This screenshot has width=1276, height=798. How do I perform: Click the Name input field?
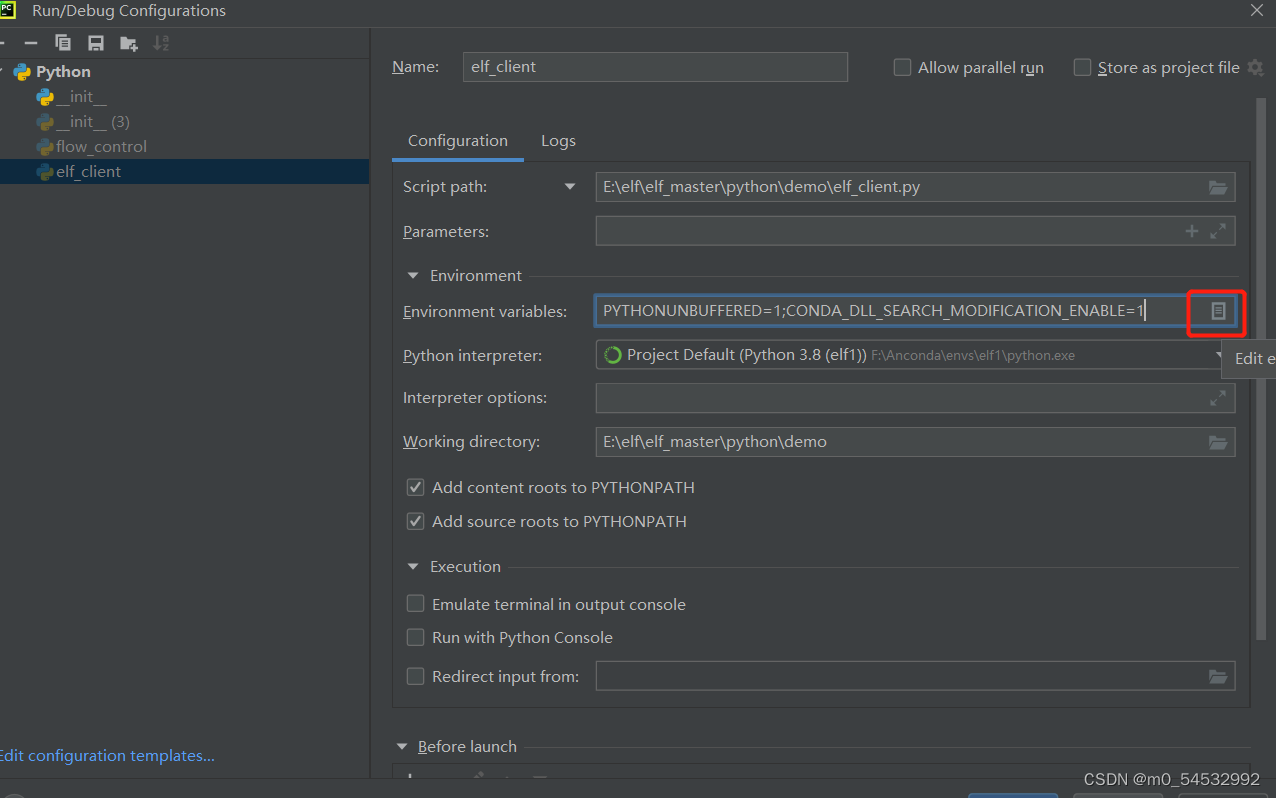(x=655, y=67)
